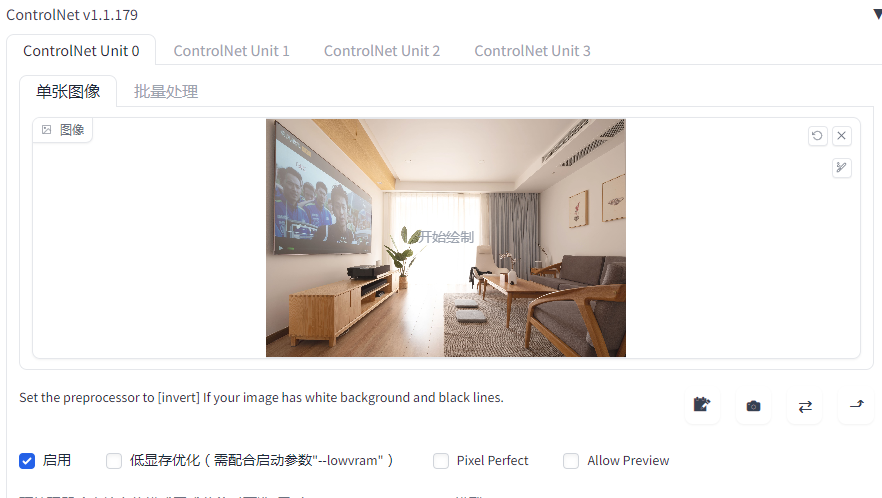
Task: Switch to ControlNet Unit 1 tab
Action: click(231, 51)
